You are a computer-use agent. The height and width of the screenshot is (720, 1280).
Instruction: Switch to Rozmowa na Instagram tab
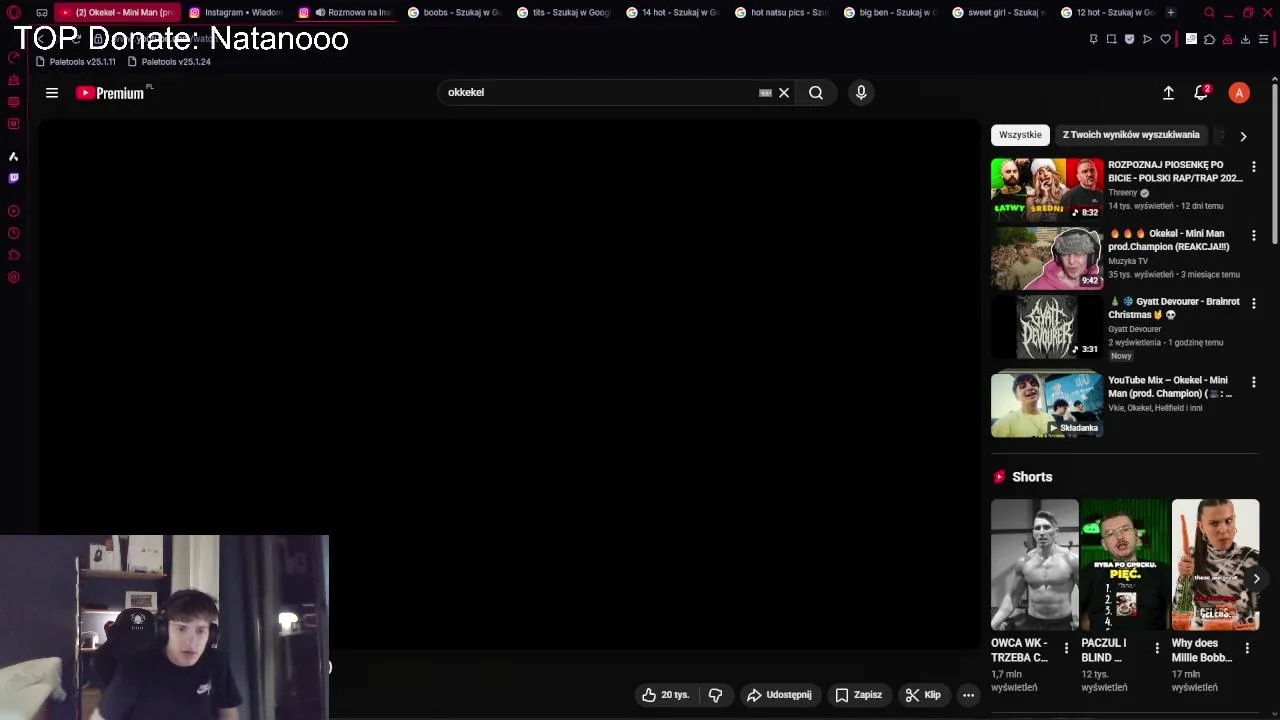[346, 12]
